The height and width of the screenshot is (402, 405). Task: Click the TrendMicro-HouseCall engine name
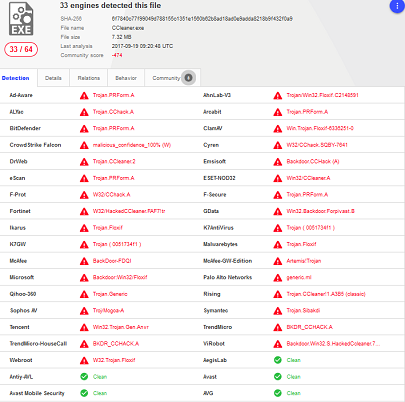point(38,344)
